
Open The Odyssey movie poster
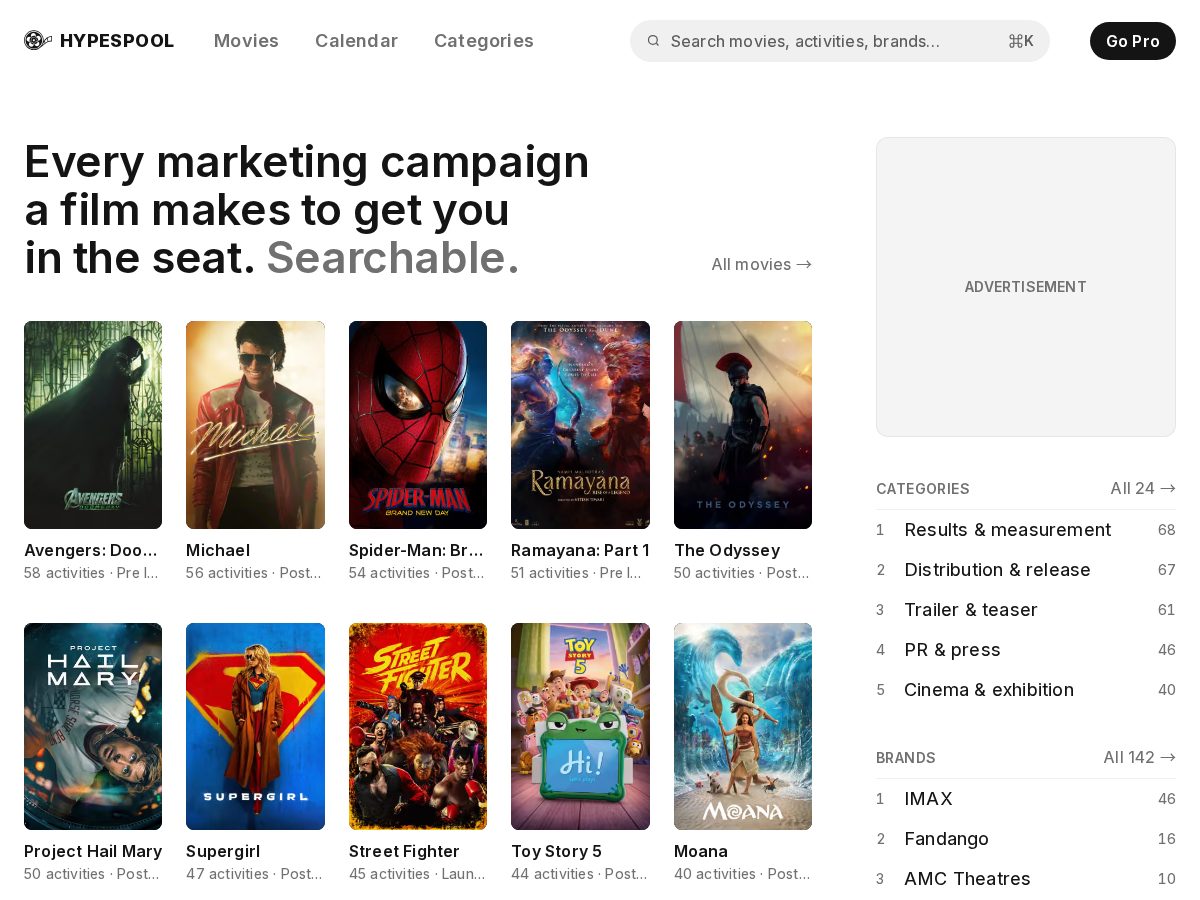click(743, 425)
